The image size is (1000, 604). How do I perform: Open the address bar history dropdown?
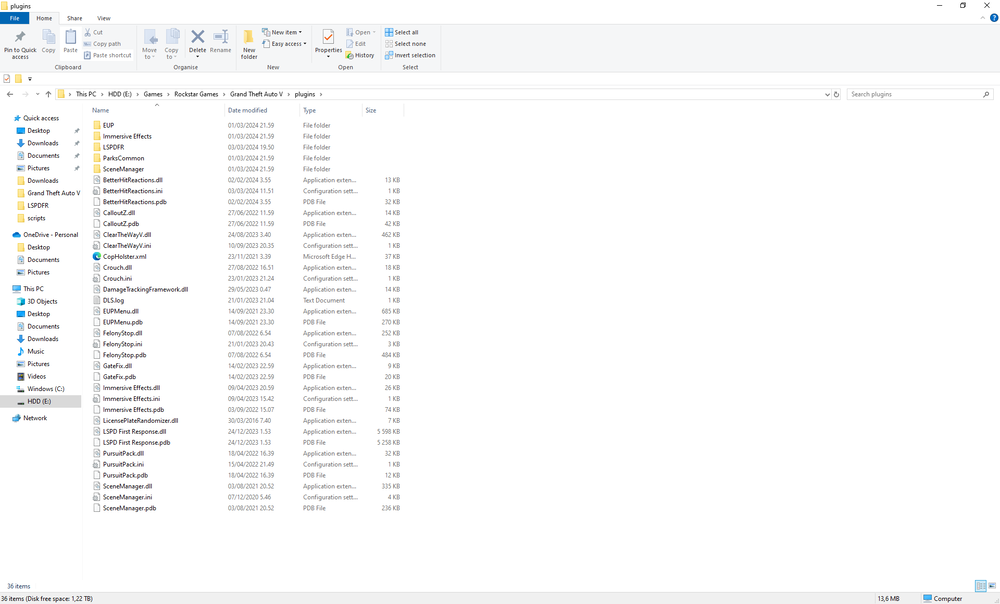tap(826, 94)
